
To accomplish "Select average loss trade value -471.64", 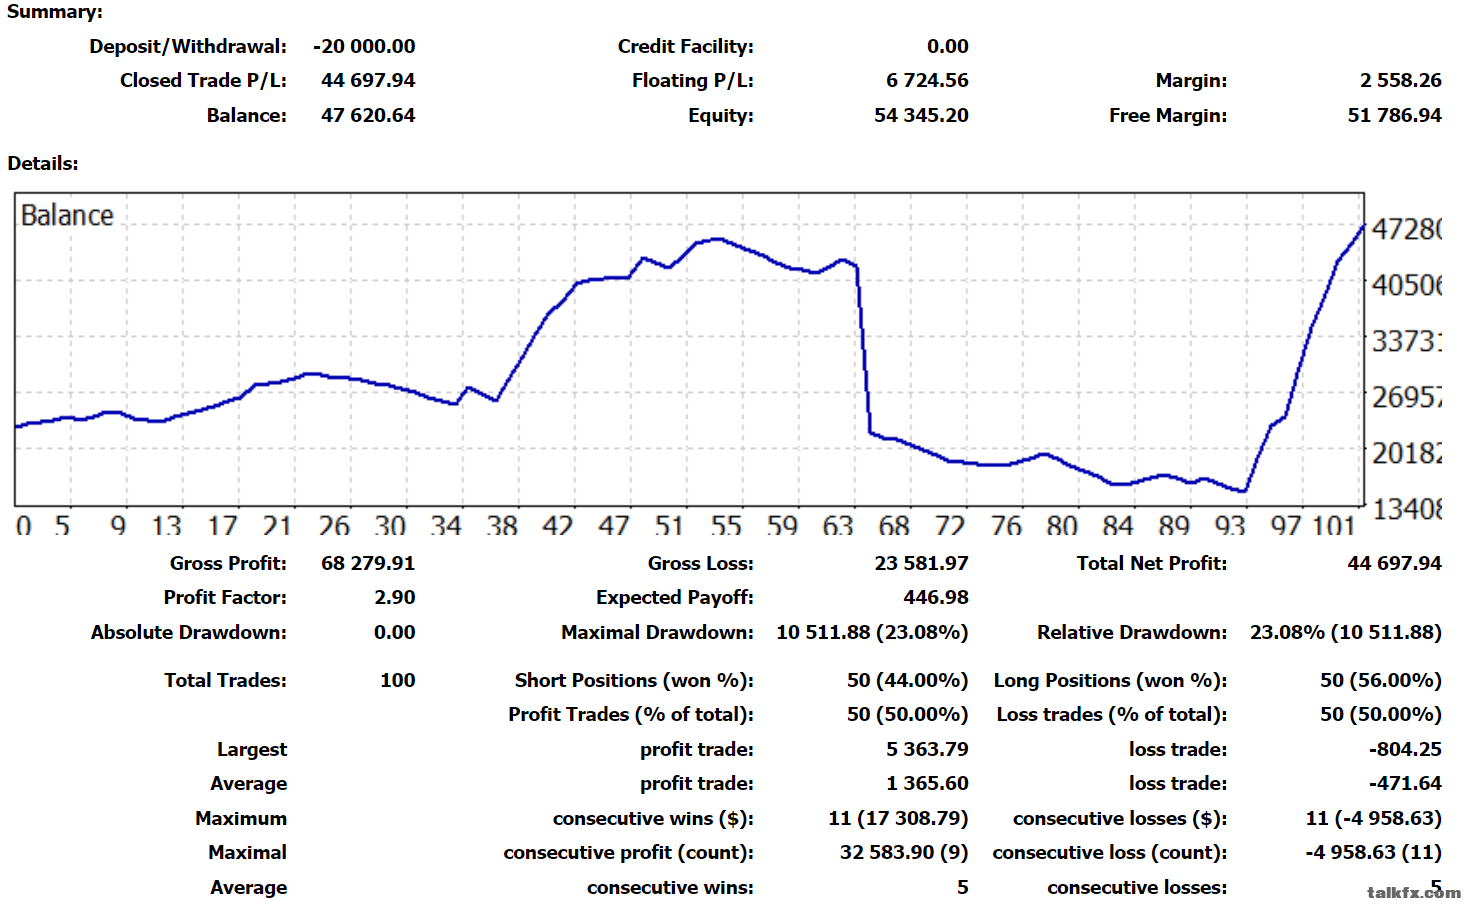I will (x=1405, y=783).
